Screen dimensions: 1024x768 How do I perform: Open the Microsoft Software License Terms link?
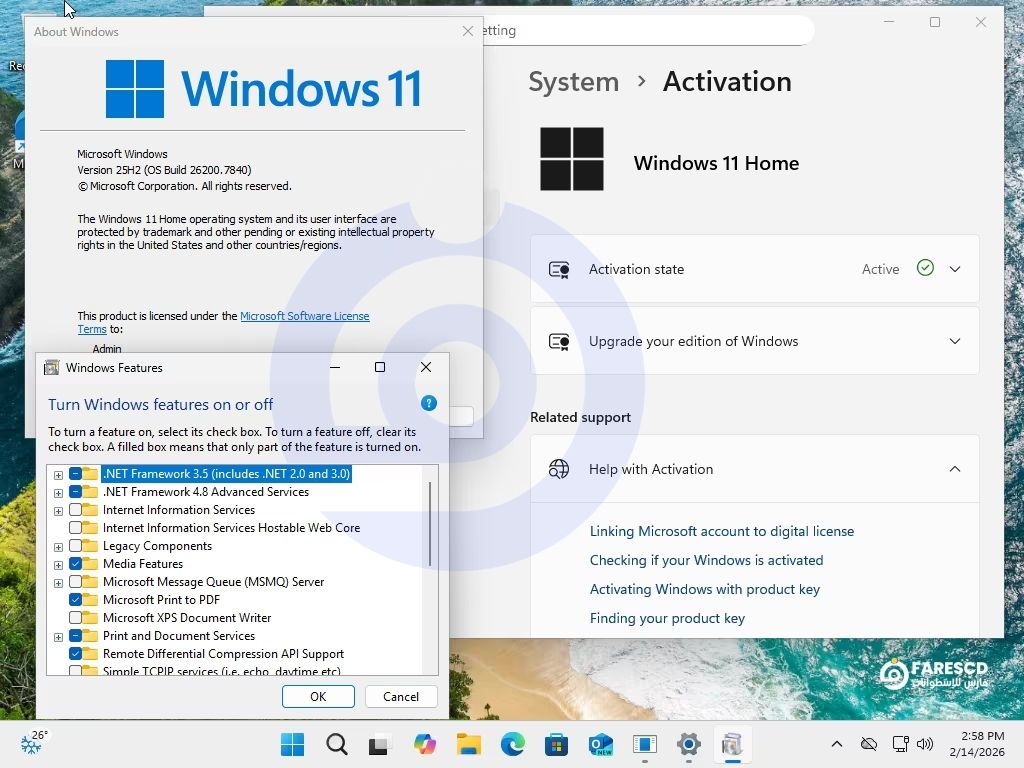304,316
